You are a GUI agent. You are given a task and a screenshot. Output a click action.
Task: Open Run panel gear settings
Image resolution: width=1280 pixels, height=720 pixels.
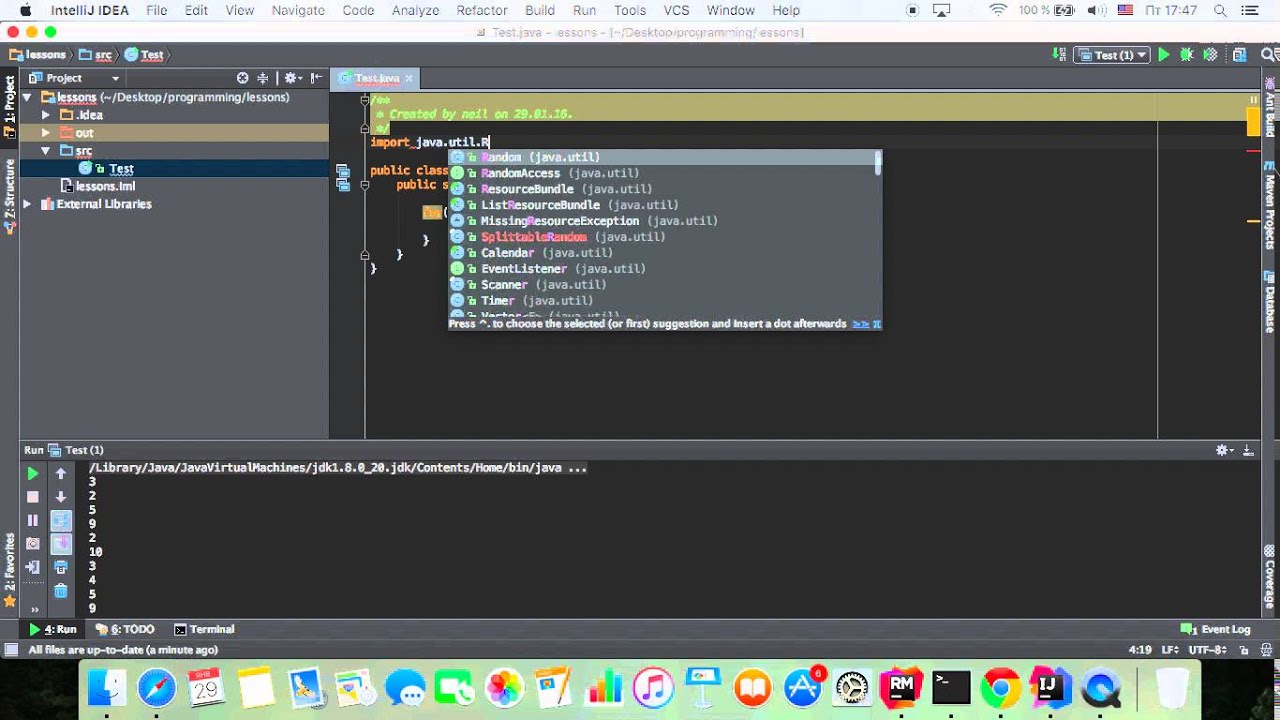[1224, 450]
